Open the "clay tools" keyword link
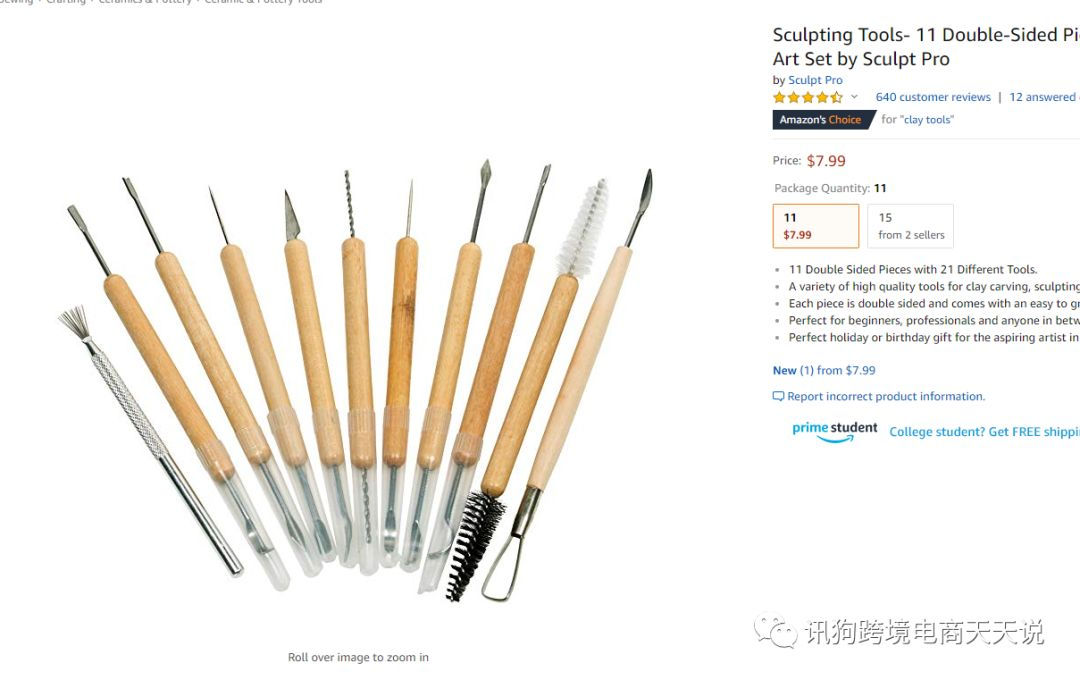 [x=928, y=120]
